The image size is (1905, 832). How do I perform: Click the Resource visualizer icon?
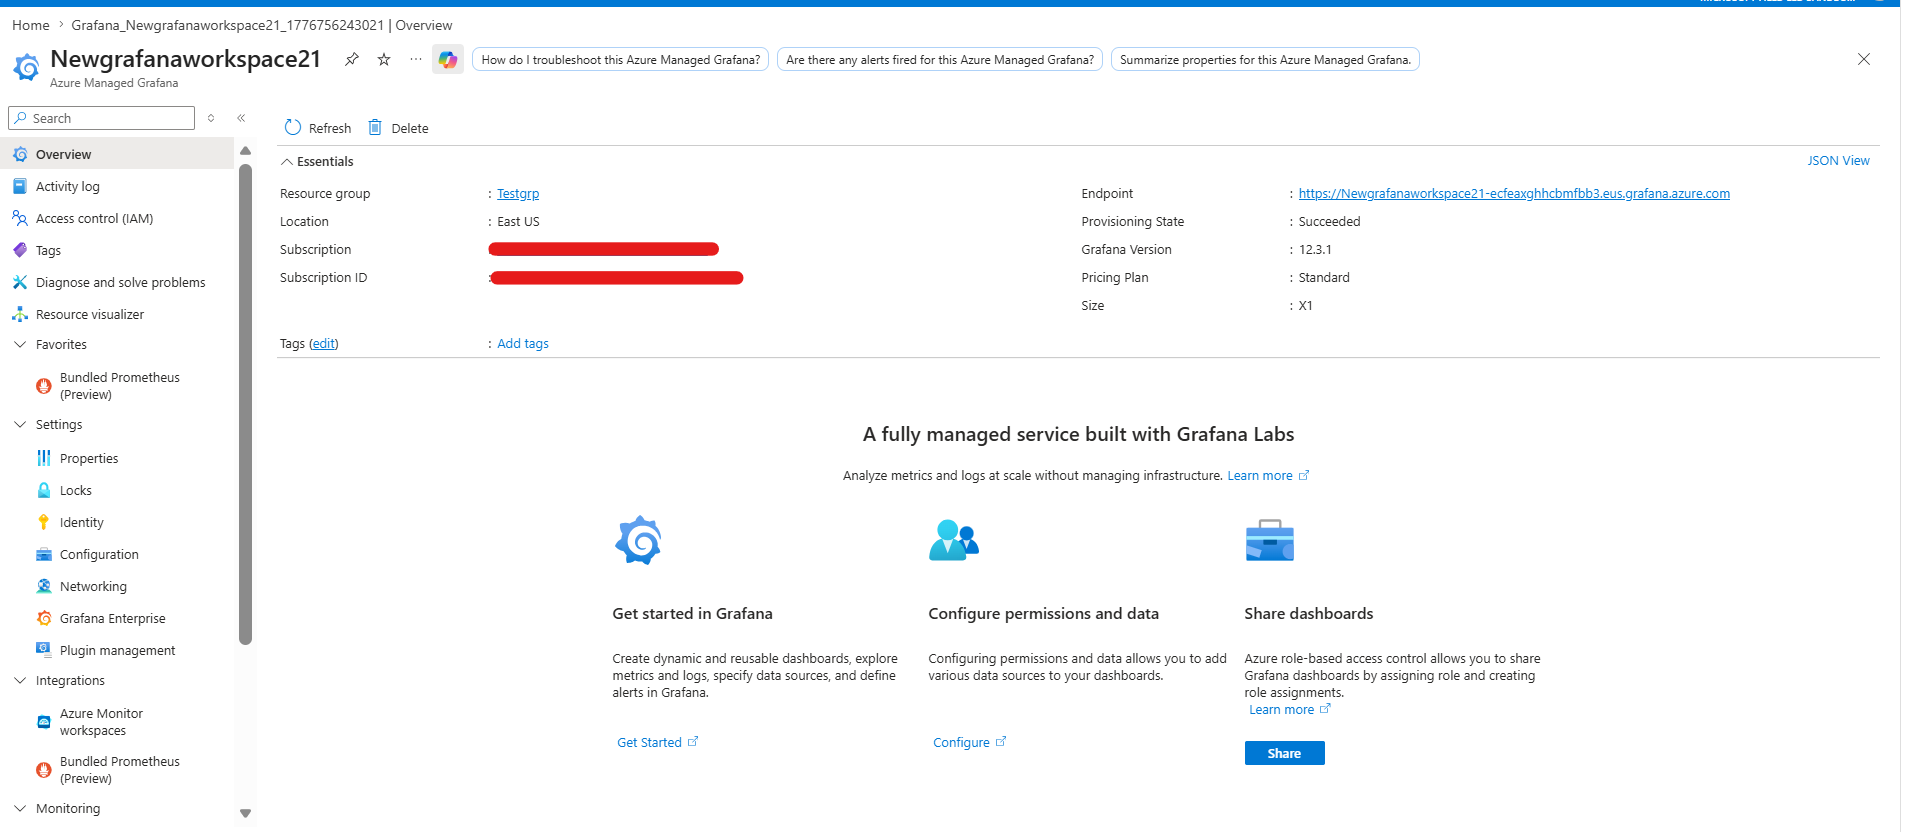pyautogui.click(x=20, y=314)
